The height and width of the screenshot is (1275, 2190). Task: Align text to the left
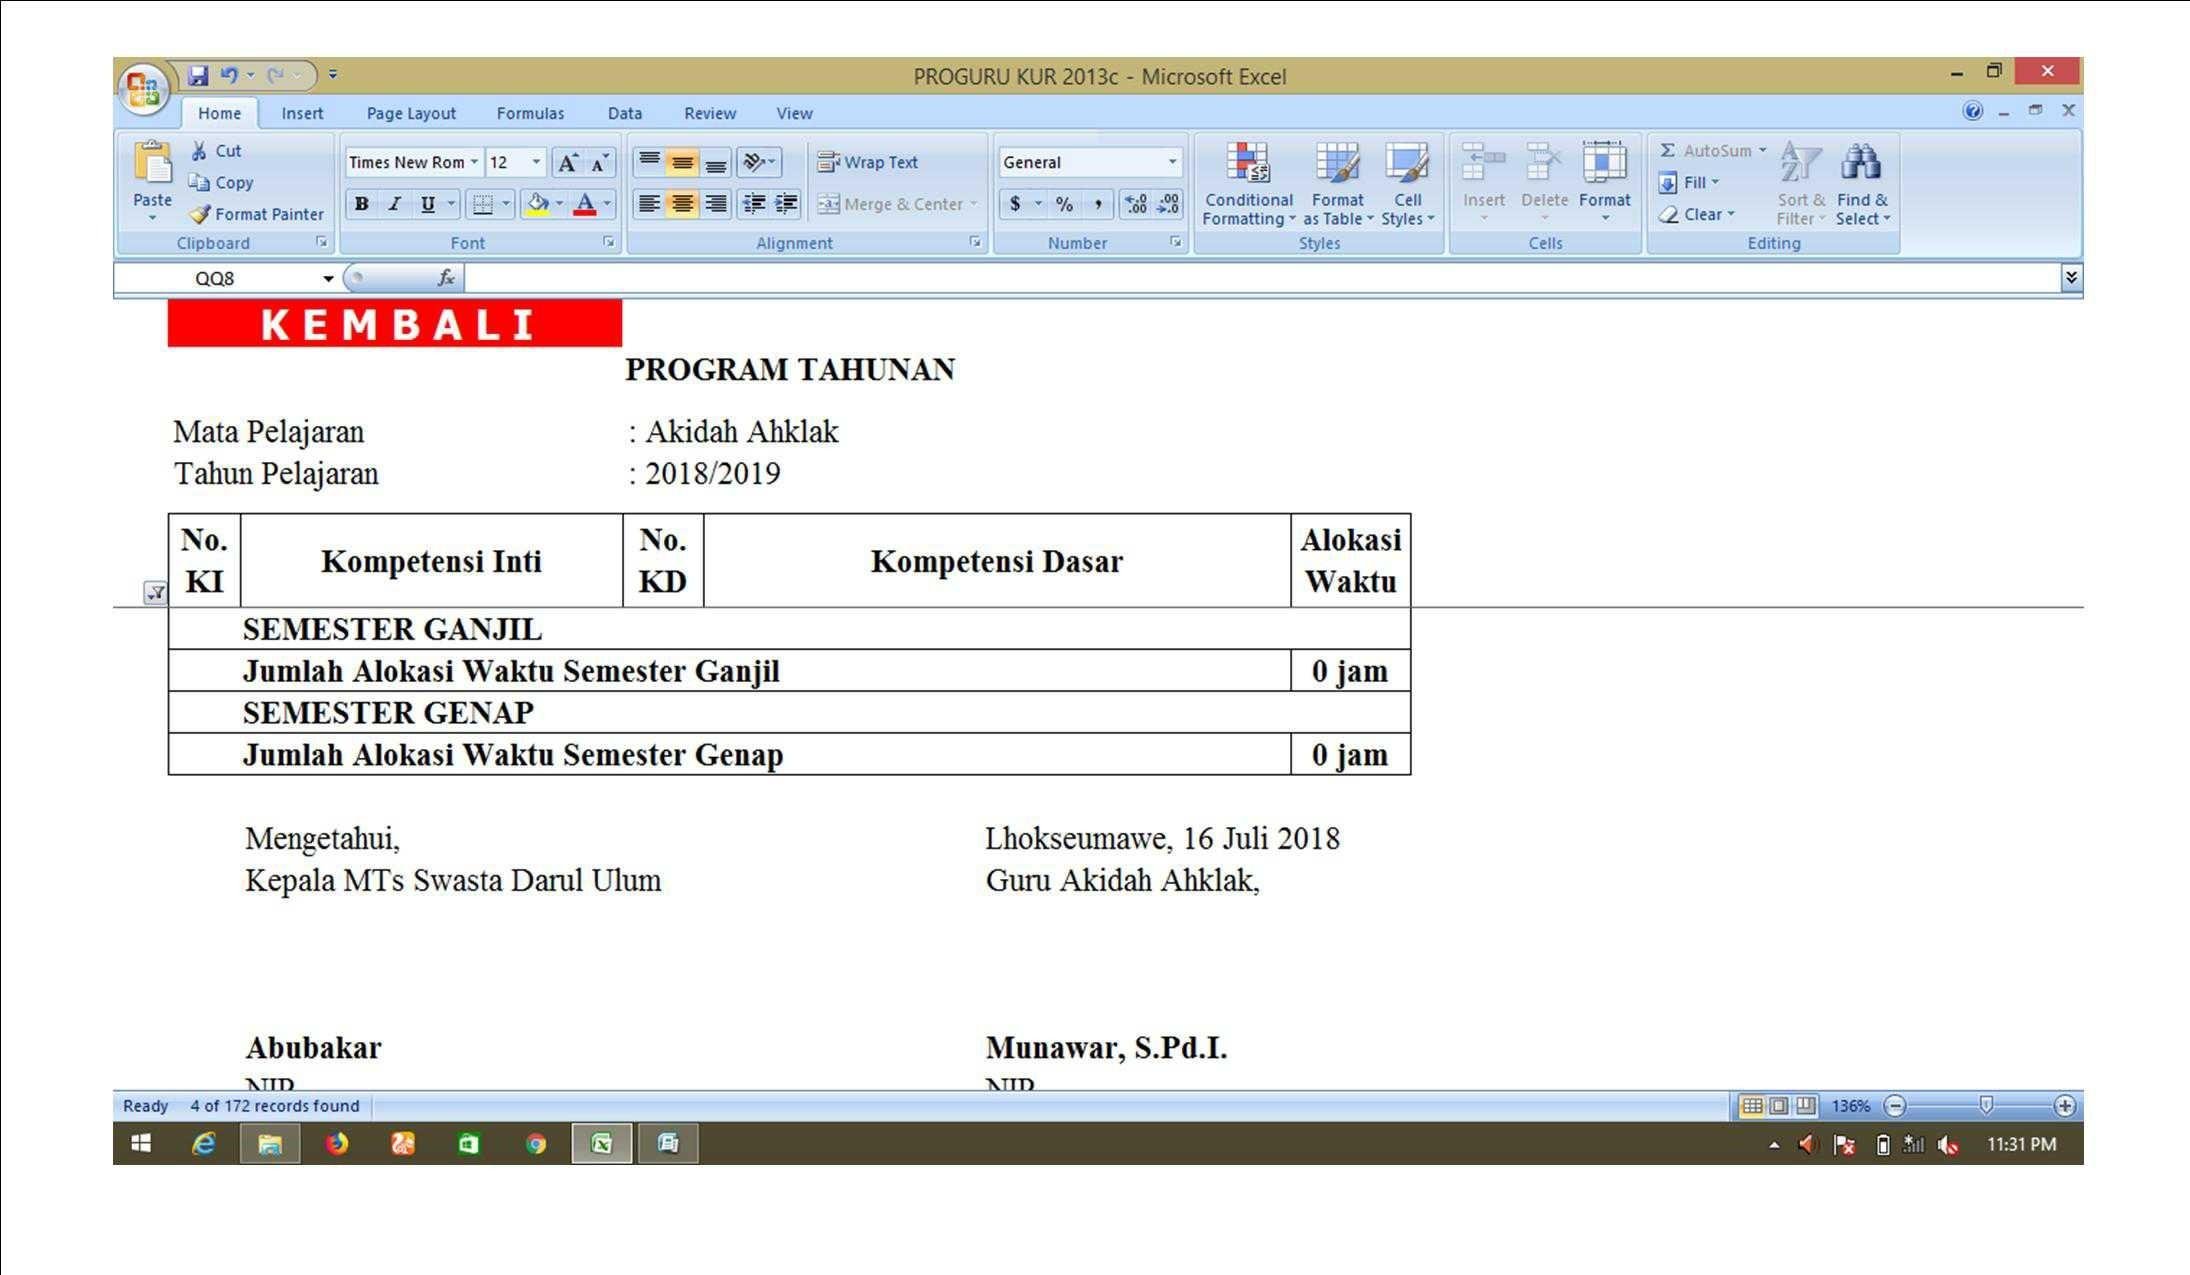(x=649, y=204)
